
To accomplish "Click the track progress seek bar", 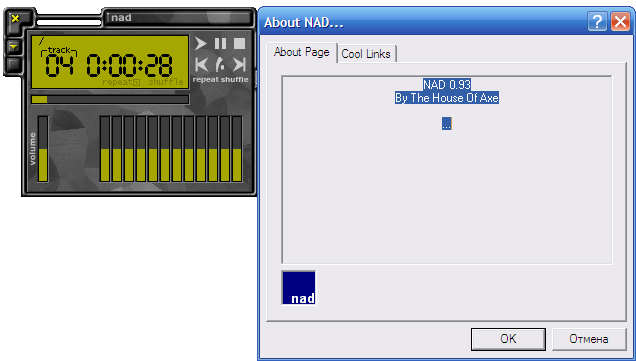I will [110, 99].
